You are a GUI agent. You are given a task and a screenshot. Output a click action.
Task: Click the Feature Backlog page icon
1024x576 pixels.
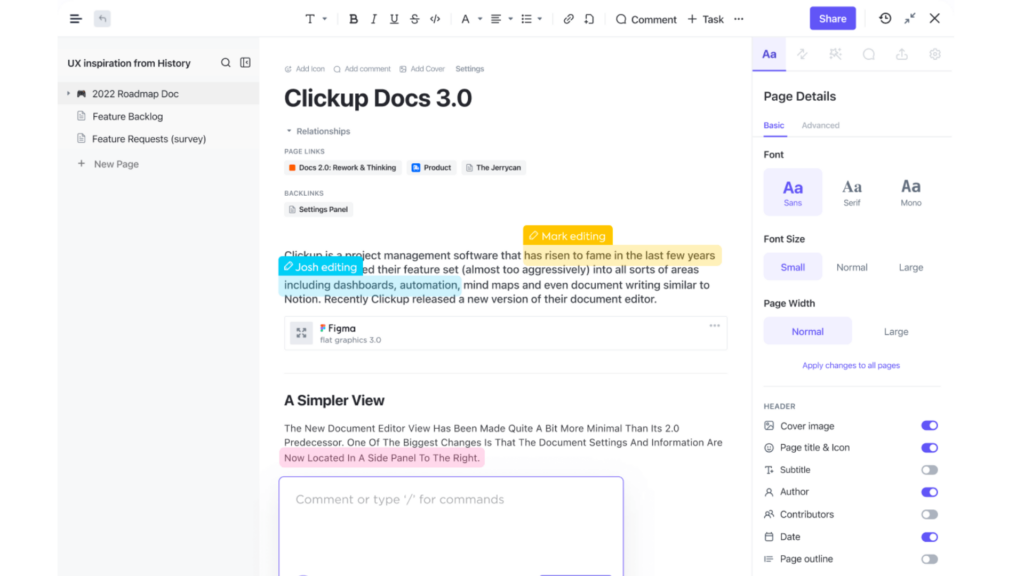pyautogui.click(x=81, y=116)
